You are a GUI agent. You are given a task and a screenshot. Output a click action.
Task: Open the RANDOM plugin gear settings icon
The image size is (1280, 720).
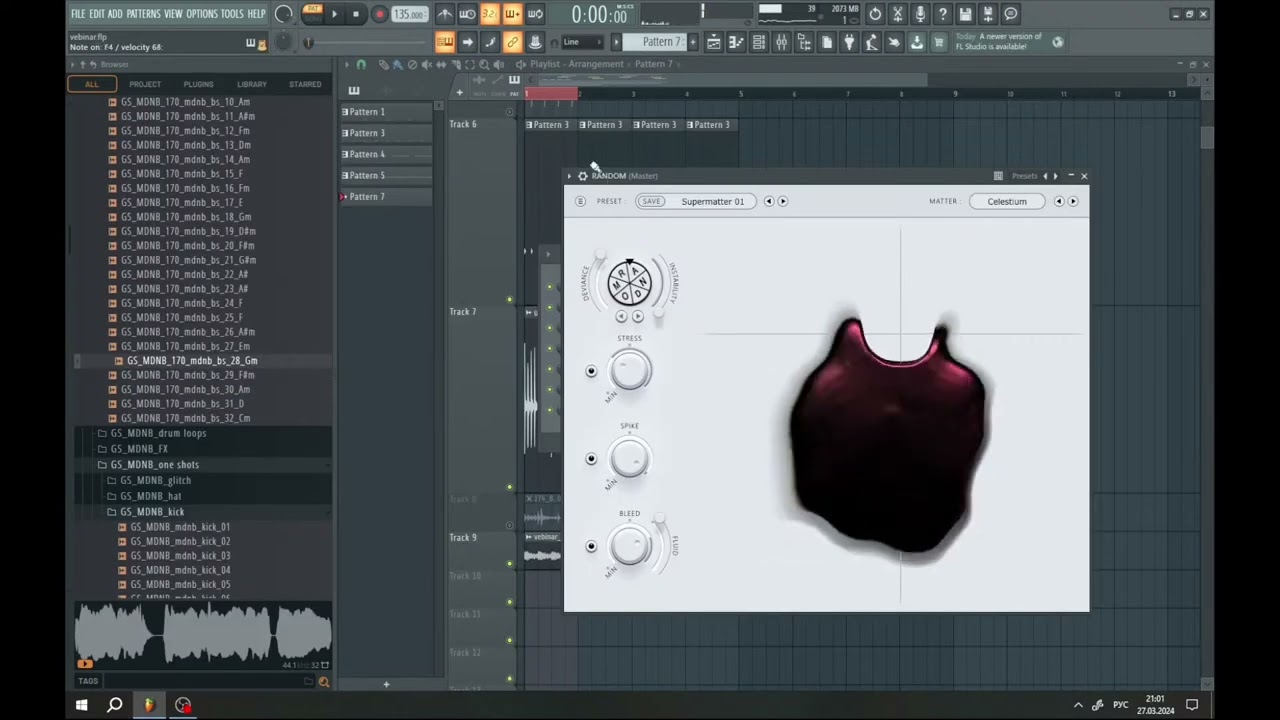[x=583, y=176]
